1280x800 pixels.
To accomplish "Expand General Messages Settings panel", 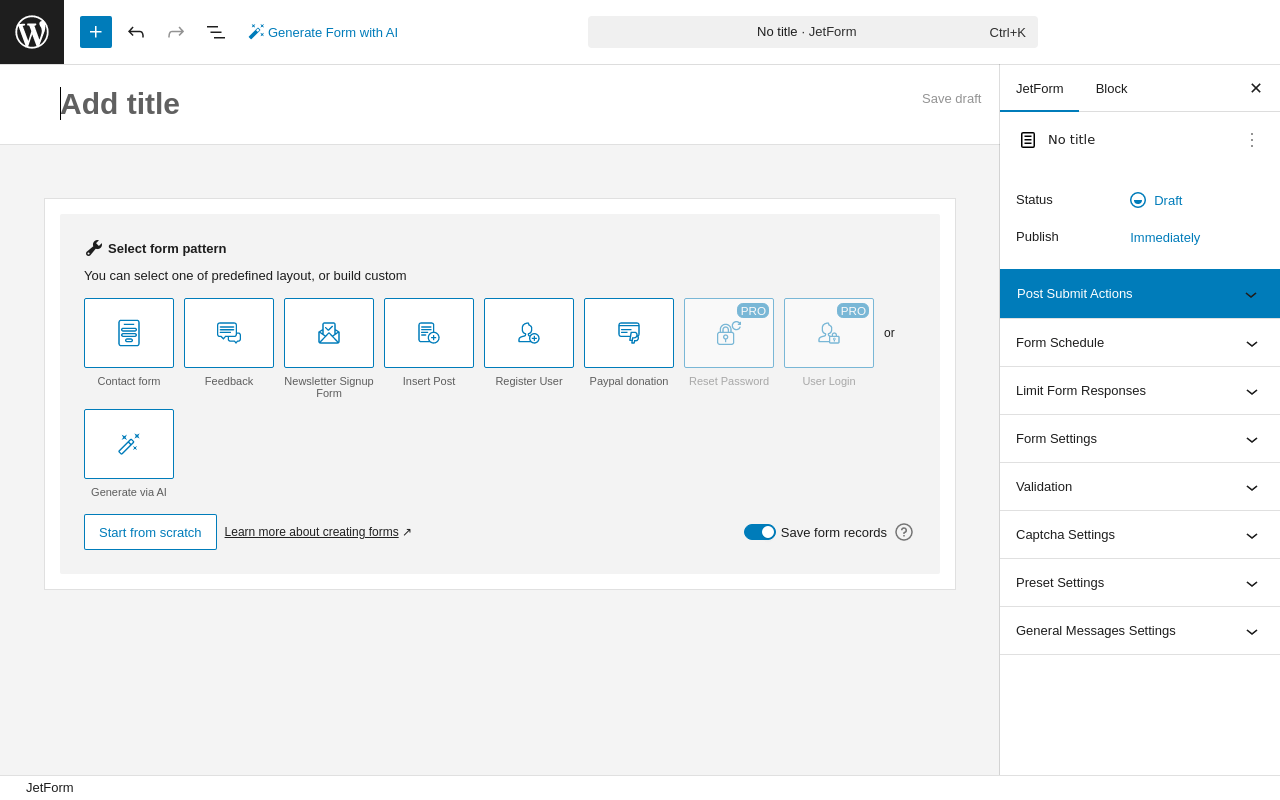I will tap(1140, 631).
